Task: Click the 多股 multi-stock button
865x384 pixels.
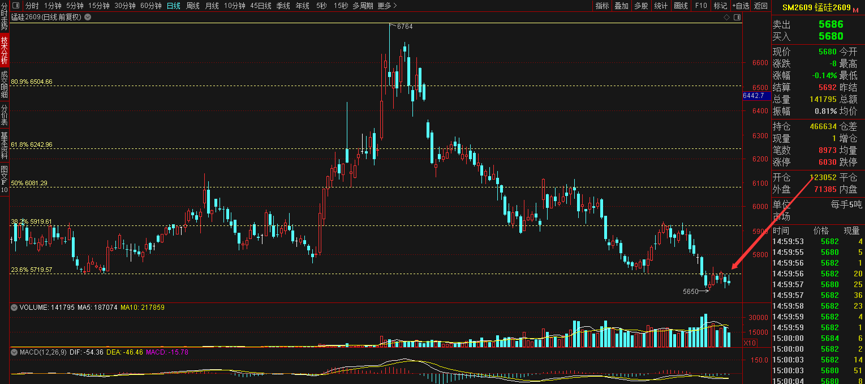Action: coord(640,6)
